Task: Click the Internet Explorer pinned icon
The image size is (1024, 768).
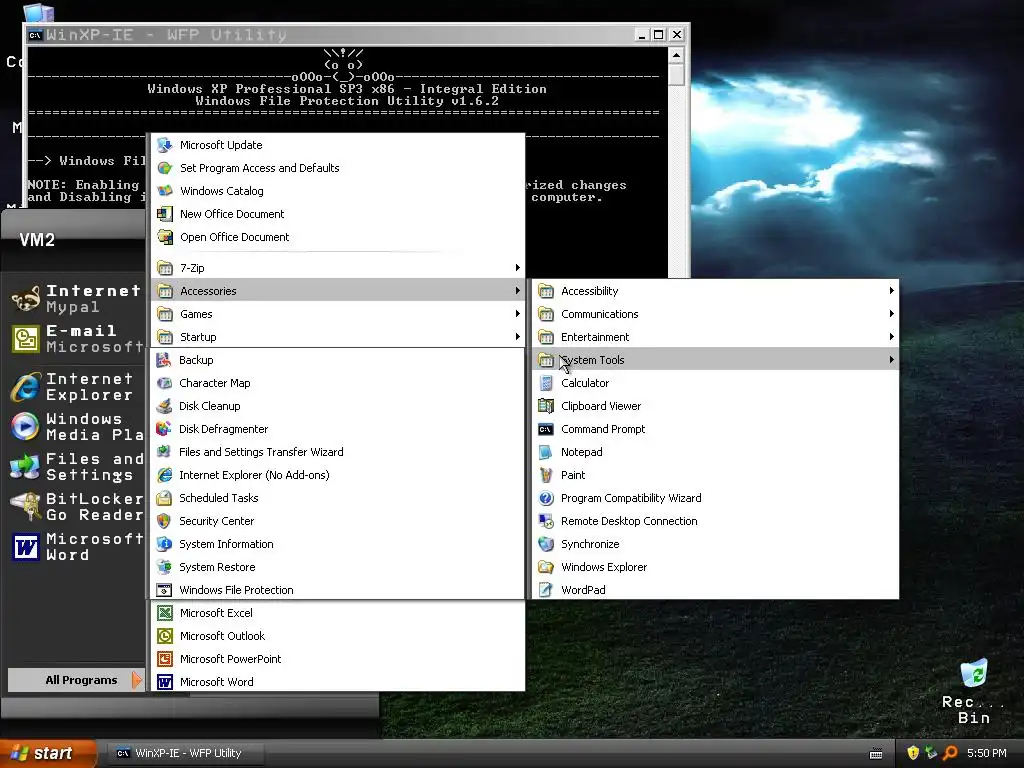Action: click(x=25, y=387)
